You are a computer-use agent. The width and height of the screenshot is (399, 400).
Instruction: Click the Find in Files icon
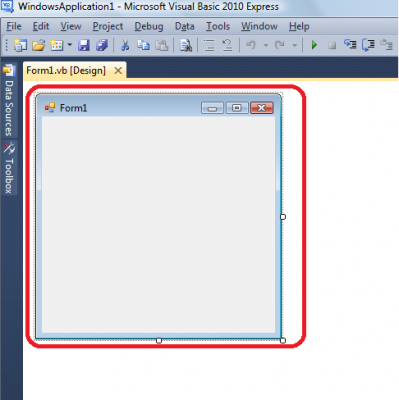[186, 45]
